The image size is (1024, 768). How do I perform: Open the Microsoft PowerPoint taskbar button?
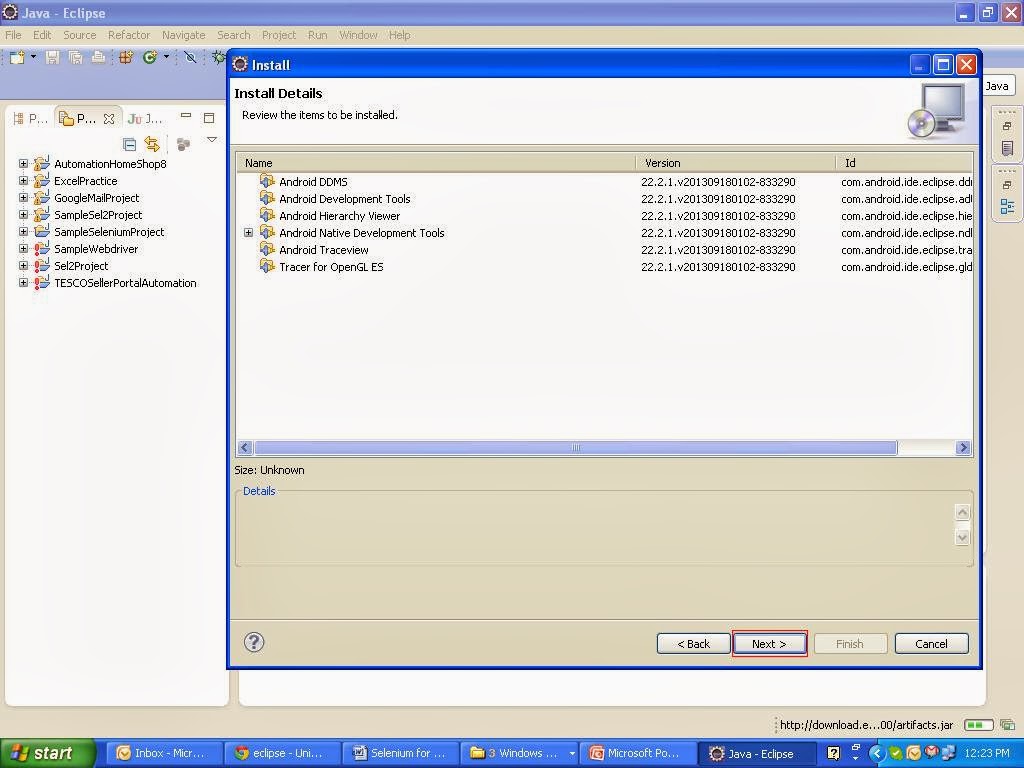pyautogui.click(x=637, y=753)
